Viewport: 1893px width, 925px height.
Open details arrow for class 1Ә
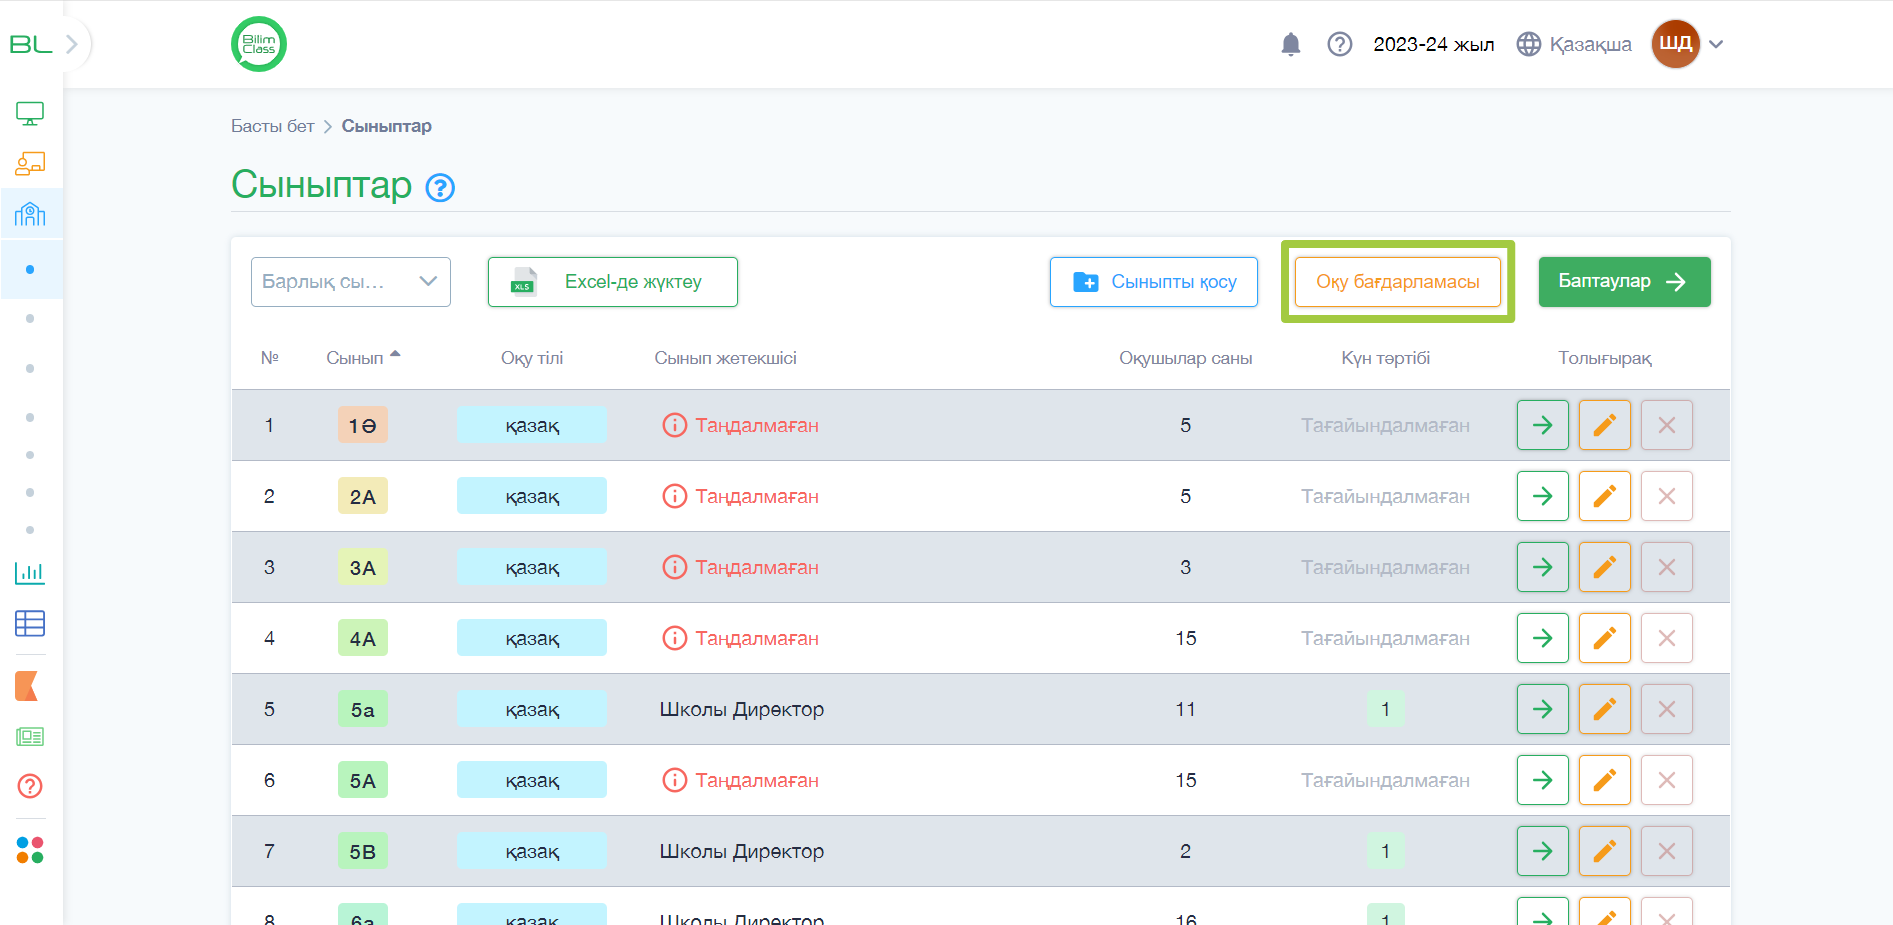pyautogui.click(x=1543, y=425)
